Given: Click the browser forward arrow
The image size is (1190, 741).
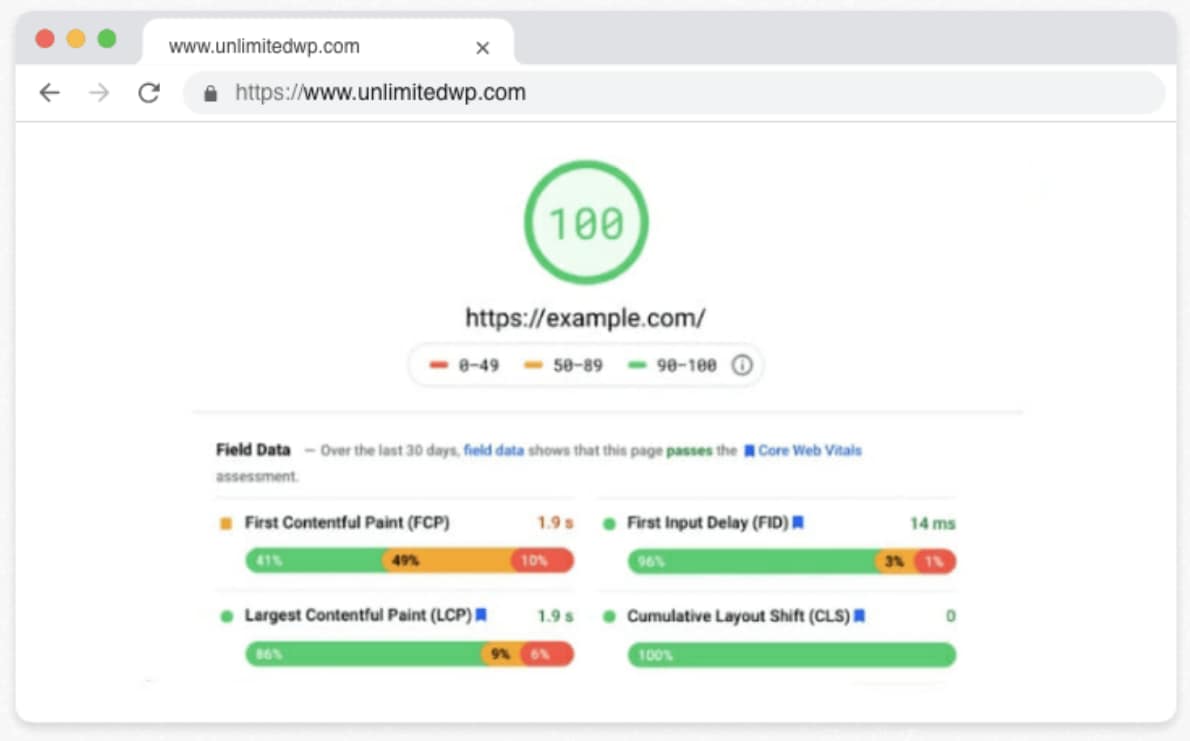Looking at the screenshot, I should [99, 93].
